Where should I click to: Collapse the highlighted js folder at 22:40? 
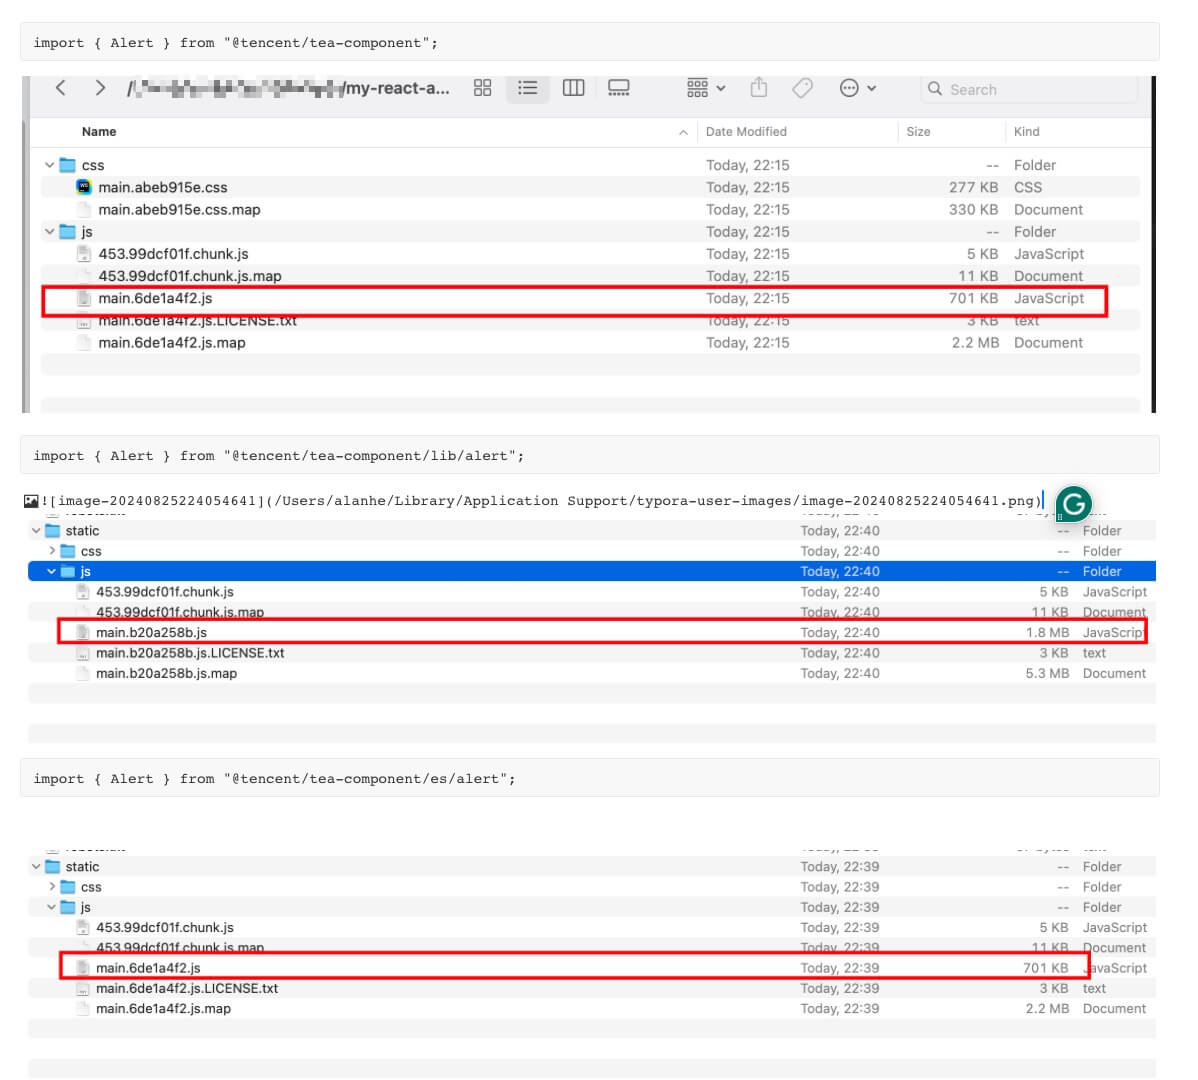[51, 571]
